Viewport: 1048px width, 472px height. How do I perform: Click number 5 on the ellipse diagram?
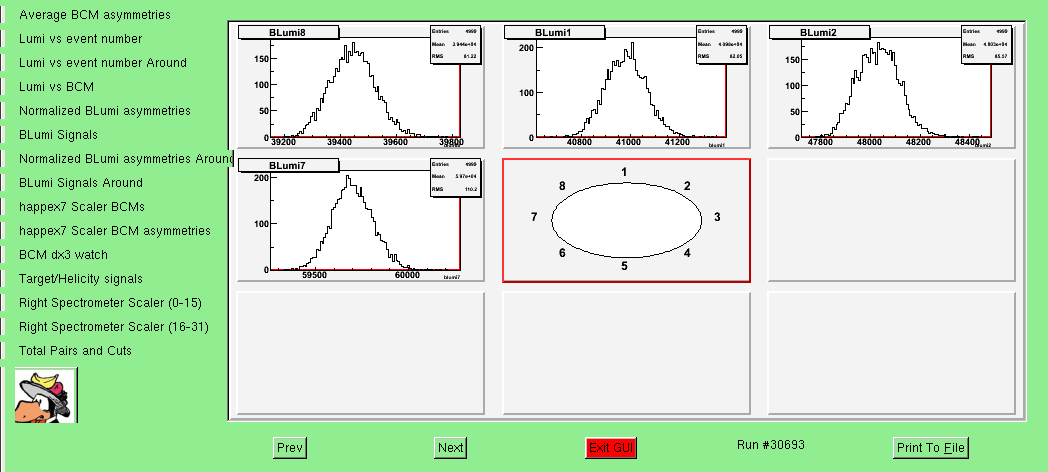(624, 266)
